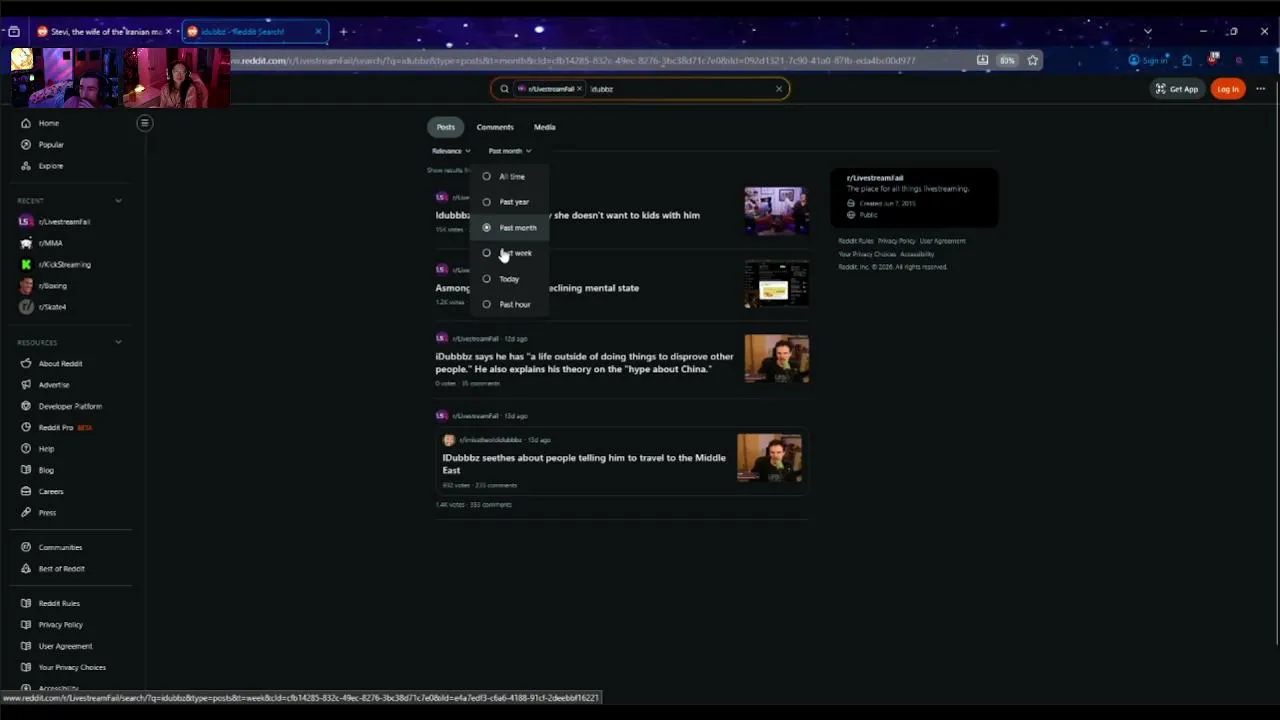Screen dimensions: 1280x720
Task: Open r/Skate4 from recent communities
Action: pyautogui.click(x=52, y=307)
